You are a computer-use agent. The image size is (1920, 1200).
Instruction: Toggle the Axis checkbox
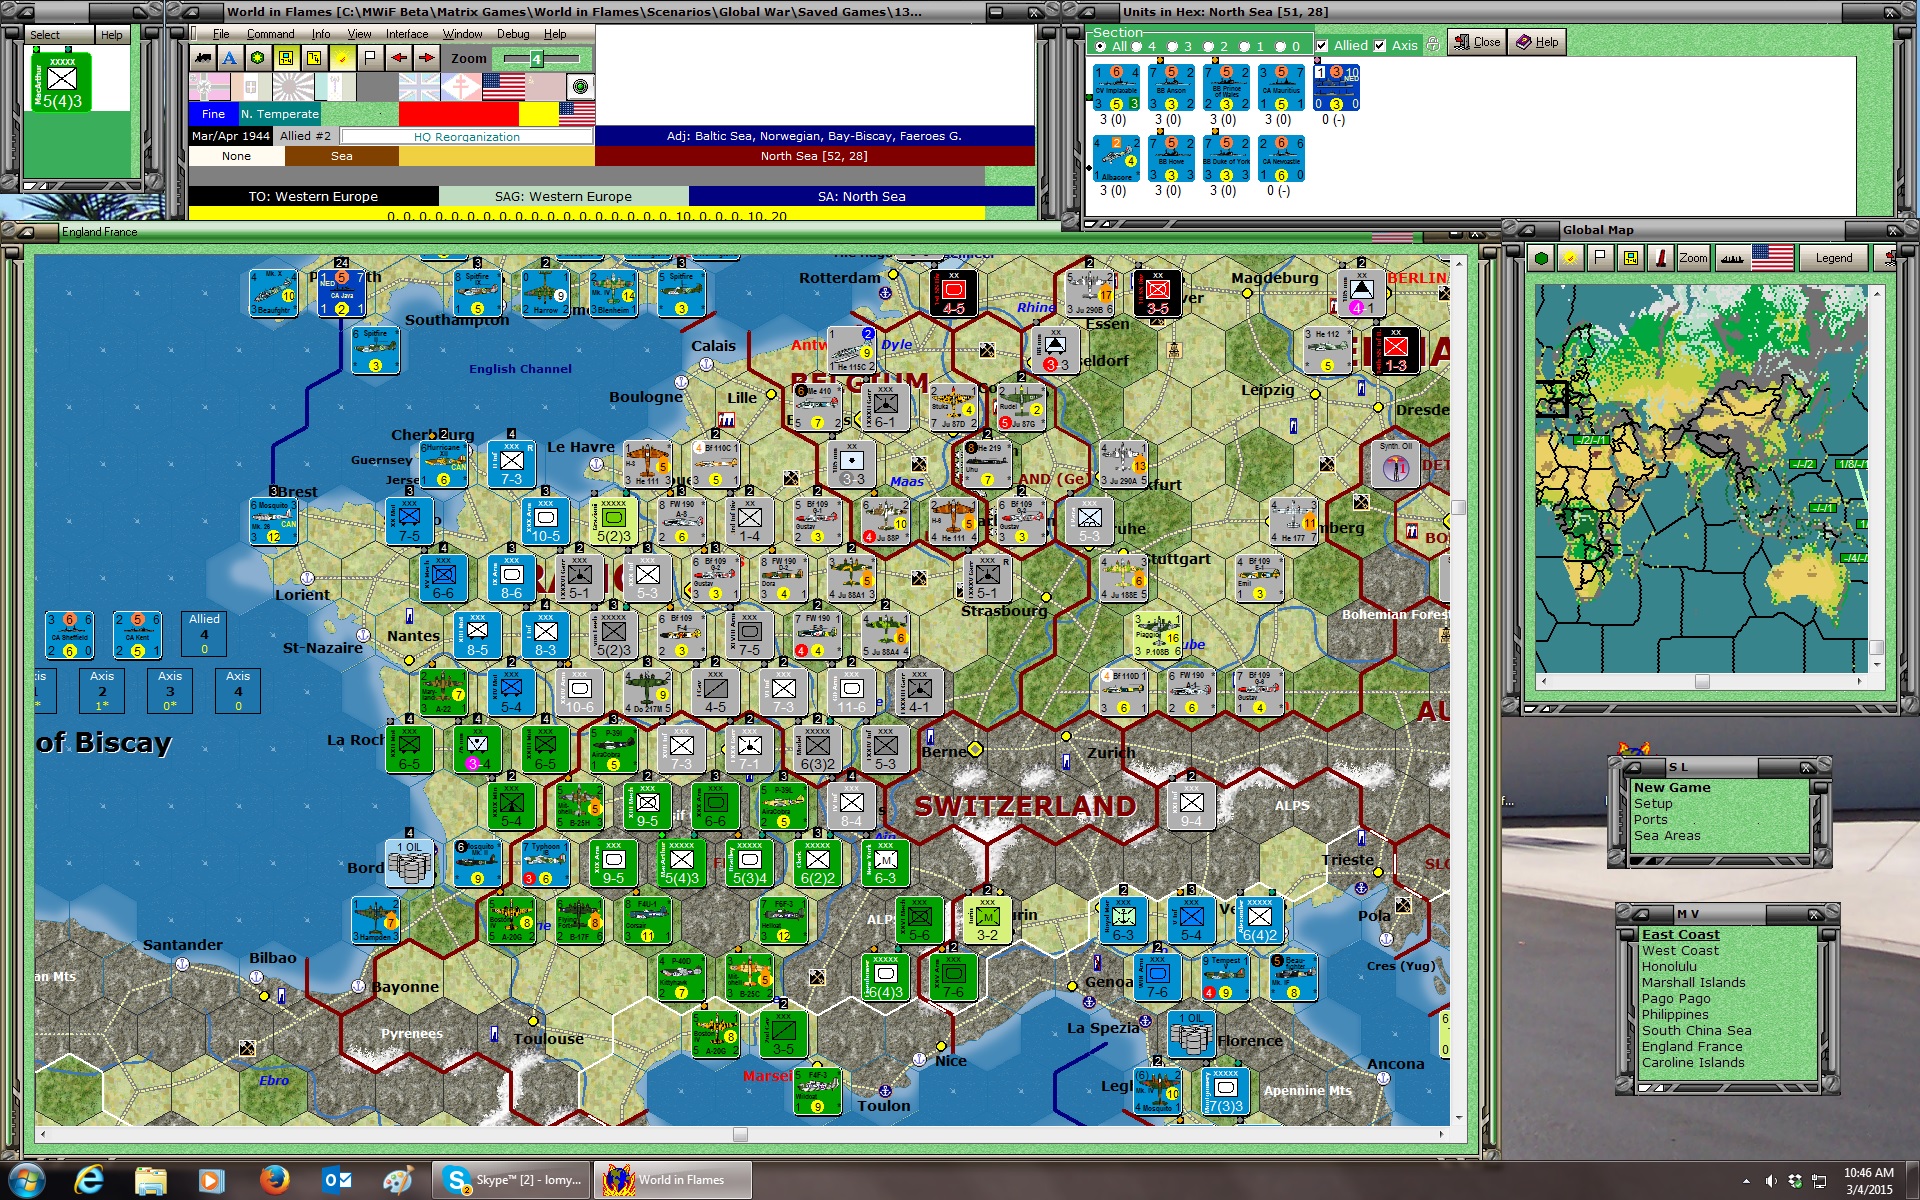pyautogui.click(x=1380, y=45)
